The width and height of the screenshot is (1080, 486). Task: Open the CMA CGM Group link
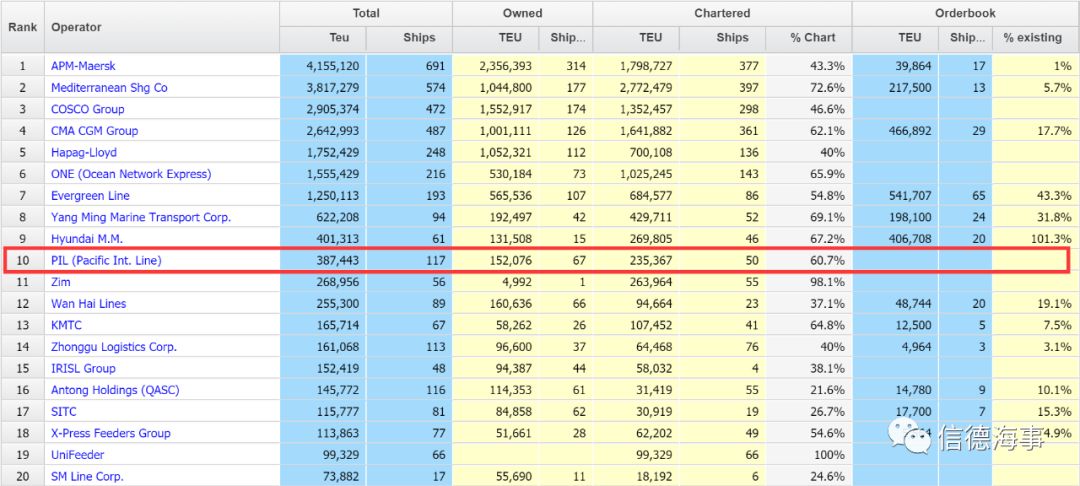94,131
